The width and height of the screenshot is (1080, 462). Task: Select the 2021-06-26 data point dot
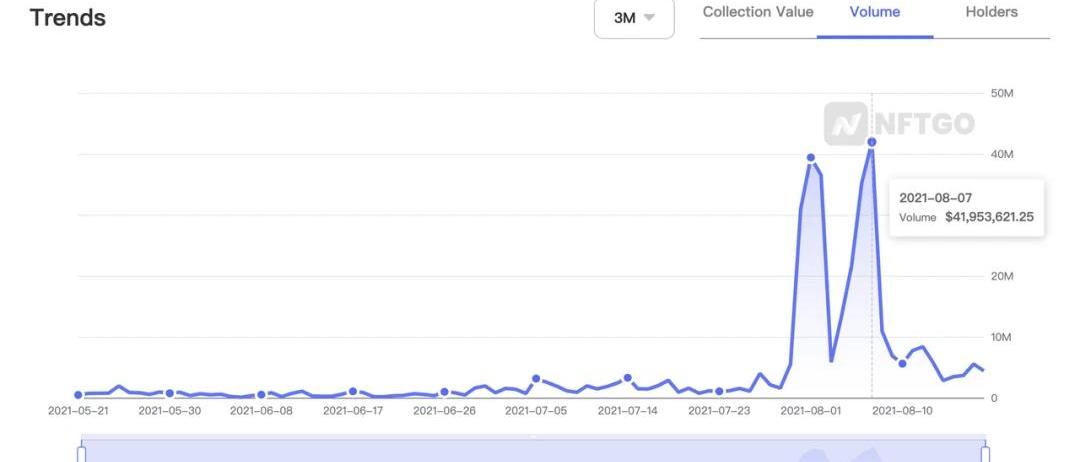[x=445, y=393]
